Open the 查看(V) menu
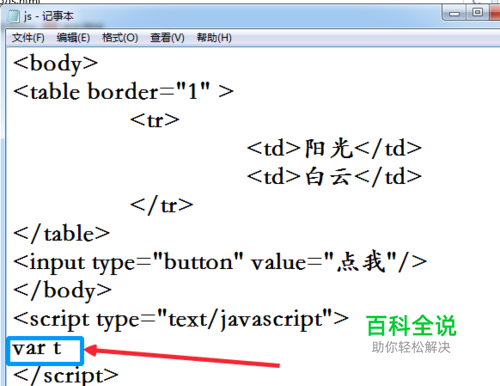 (167, 38)
